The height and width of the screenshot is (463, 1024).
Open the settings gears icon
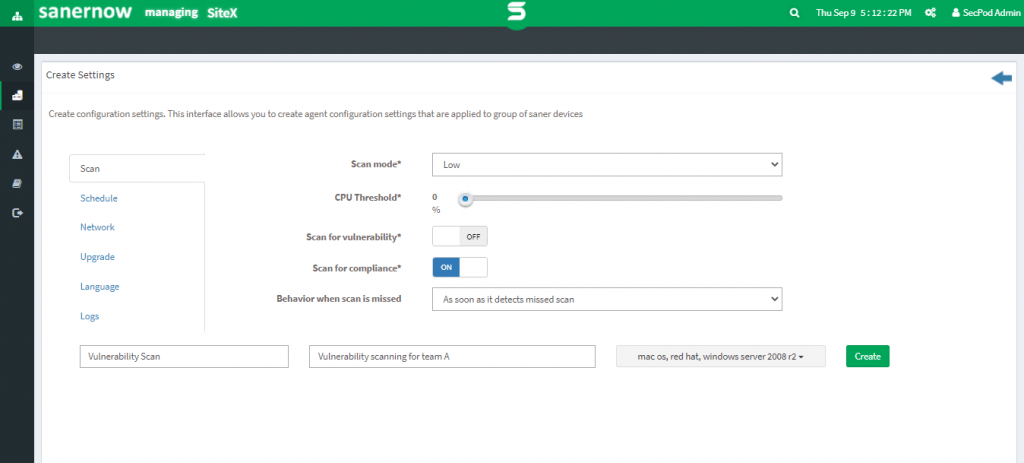[x=930, y=13]
